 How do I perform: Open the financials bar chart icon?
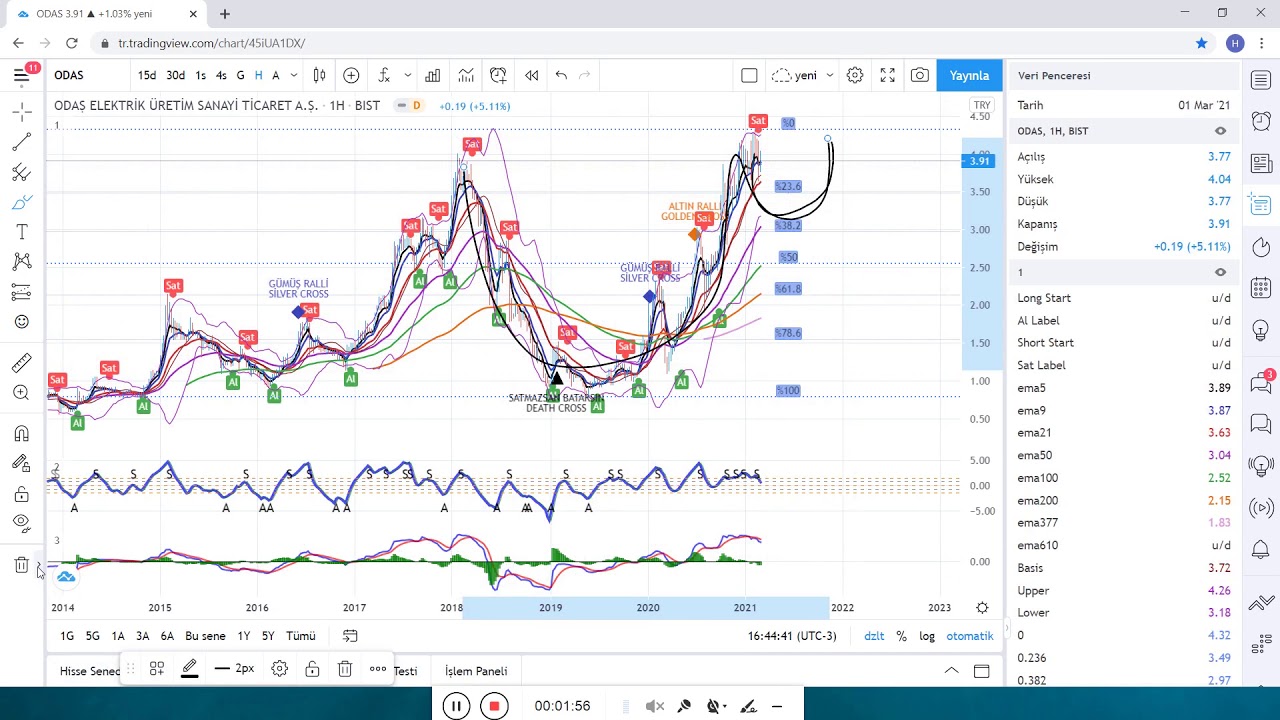coord(433,75)
